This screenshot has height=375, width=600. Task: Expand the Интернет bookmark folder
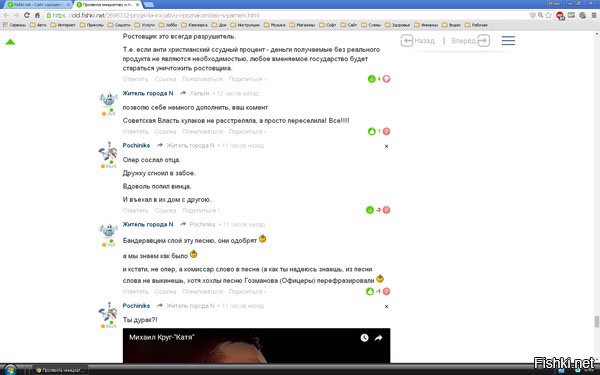(63, 25)
